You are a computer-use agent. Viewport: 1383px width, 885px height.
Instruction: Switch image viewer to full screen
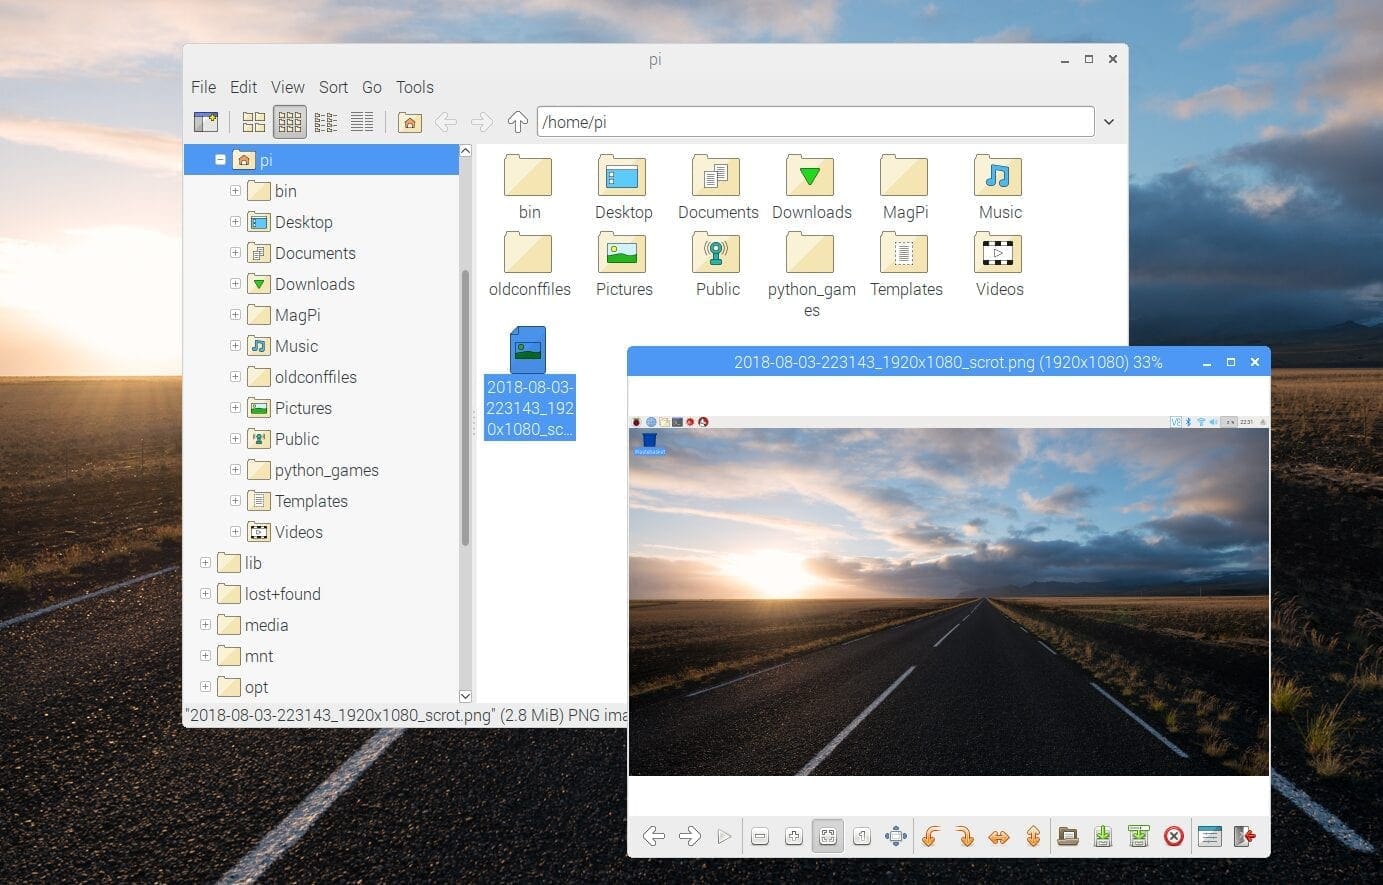[x=896, y=836]
